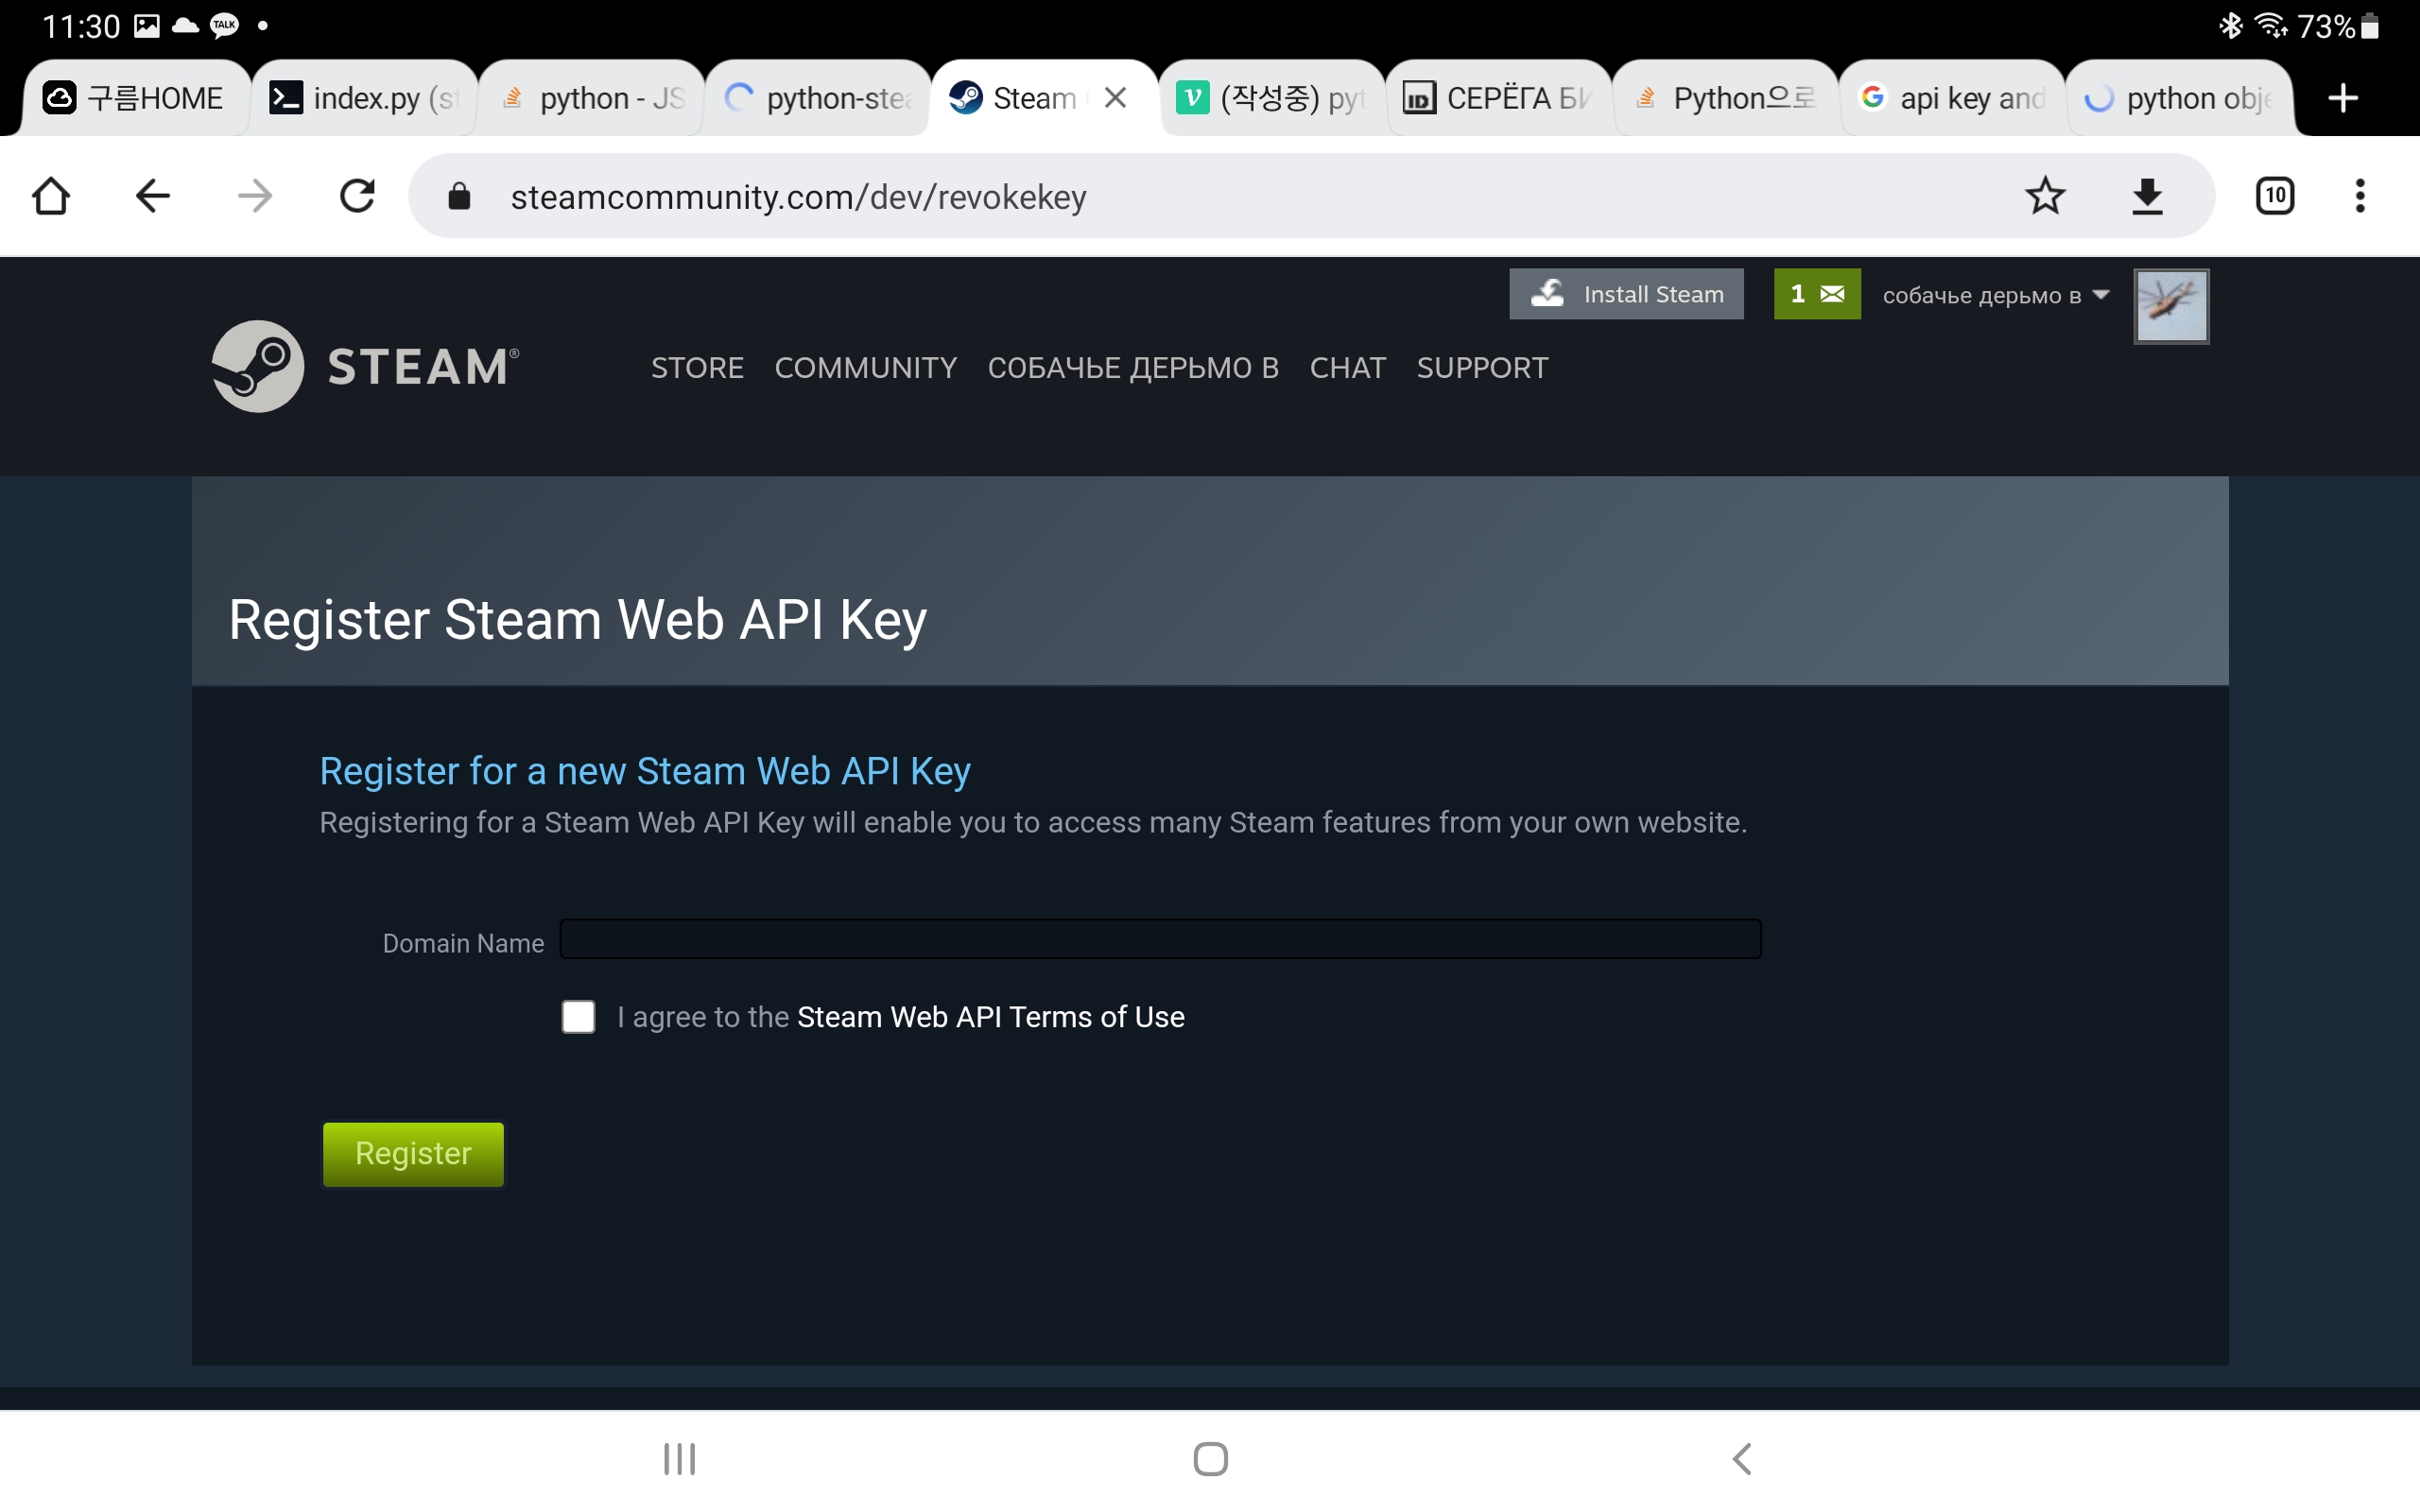Tap the battery status icon
Viewport: 2420px width, 1512px height.
point(2369,26)
